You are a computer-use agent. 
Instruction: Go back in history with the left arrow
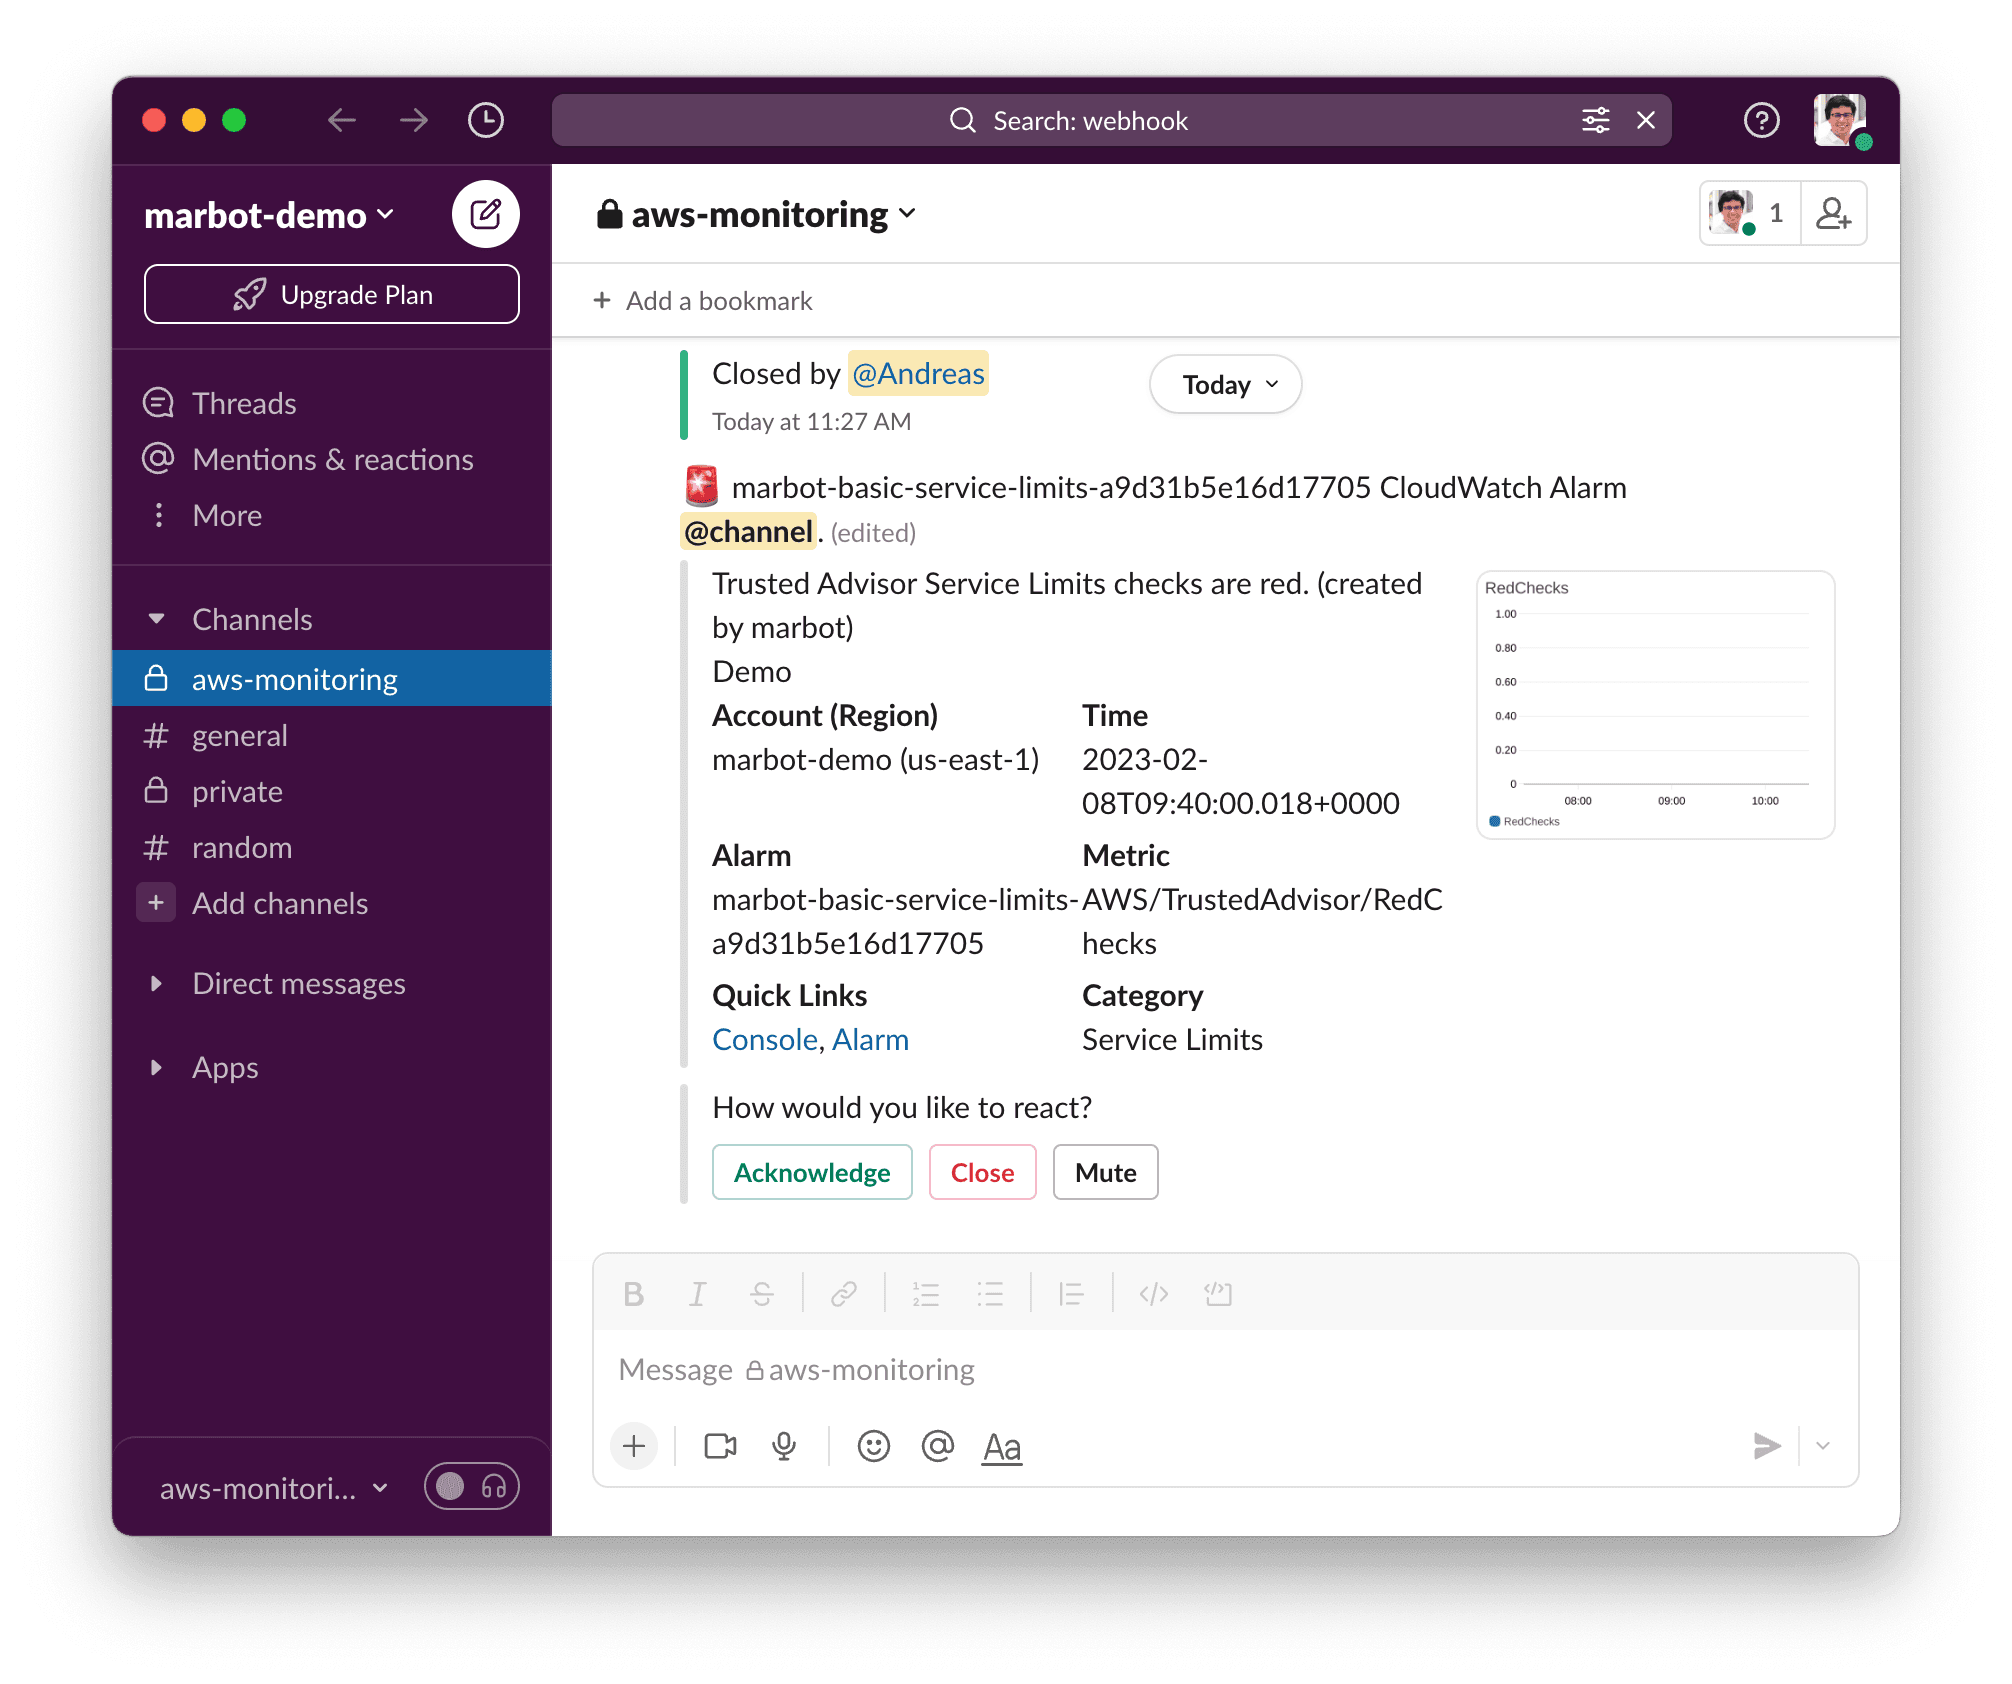click(342, 121)
